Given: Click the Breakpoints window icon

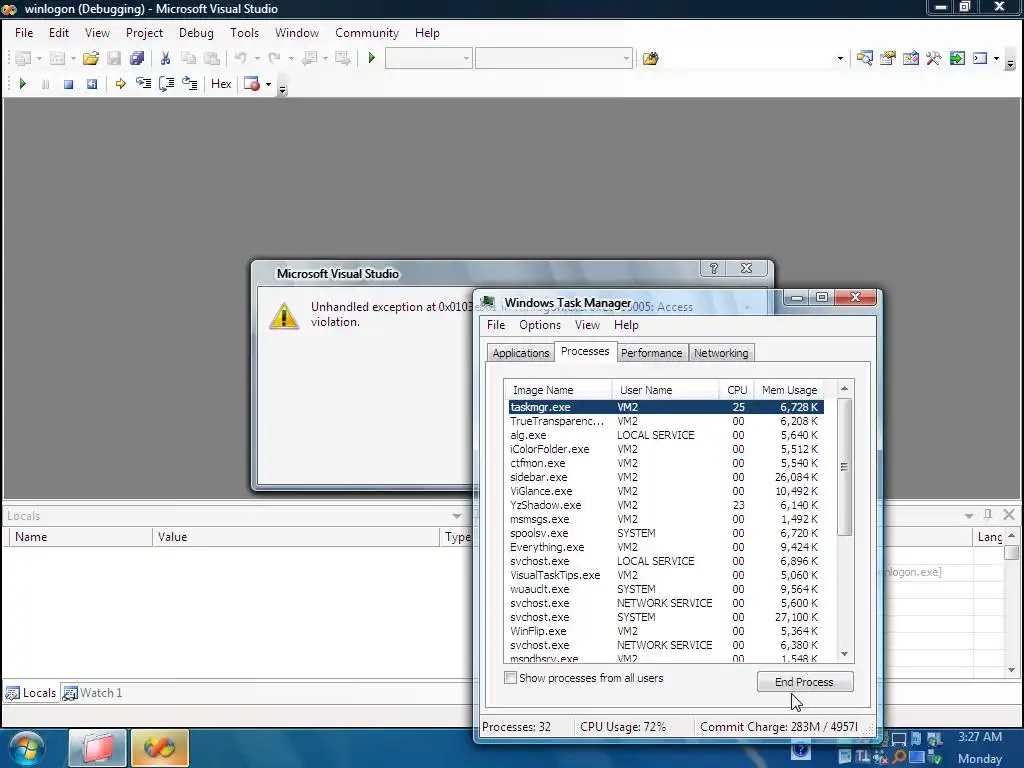Looking at the screenshot, I should tap(251, 84).
